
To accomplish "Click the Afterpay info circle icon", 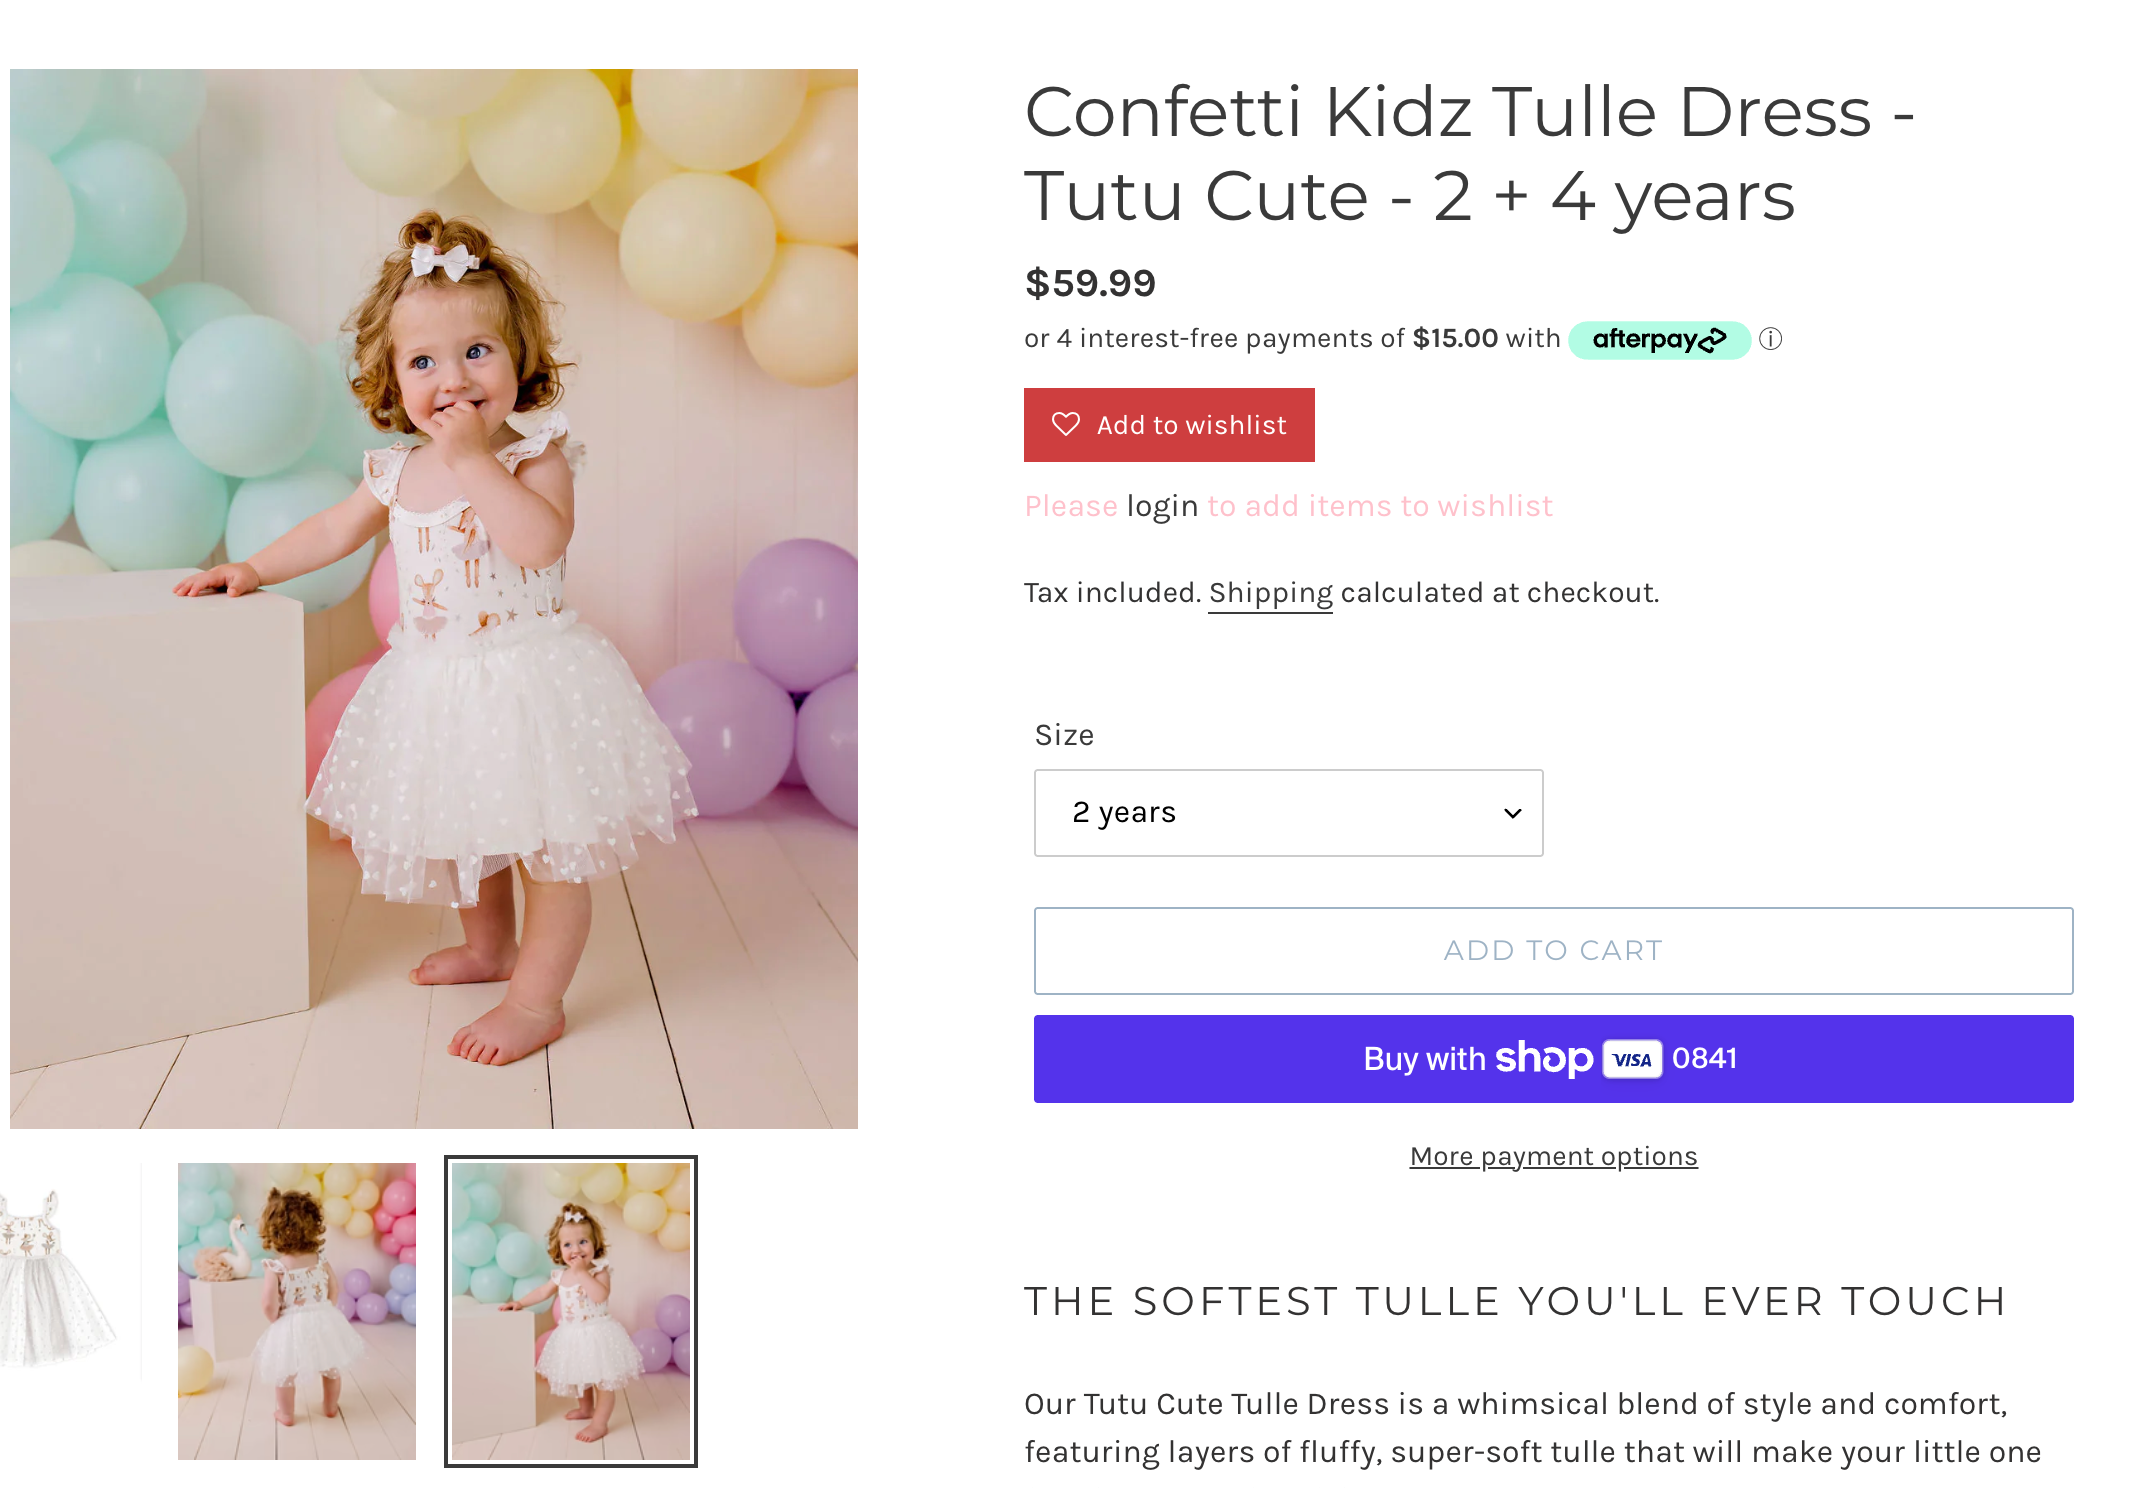I will (1770, 339).
